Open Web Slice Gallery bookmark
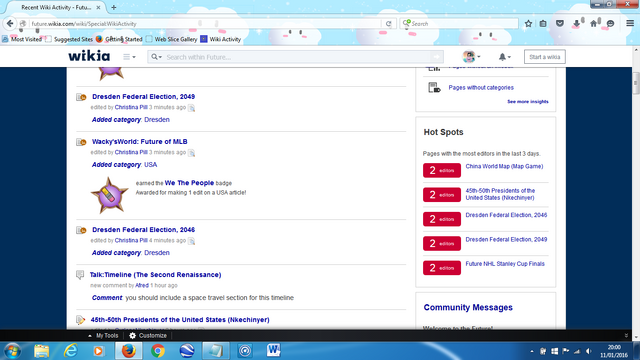Viewport: 640px width, 360px height. pyautogui.click(x=171, y=39)
